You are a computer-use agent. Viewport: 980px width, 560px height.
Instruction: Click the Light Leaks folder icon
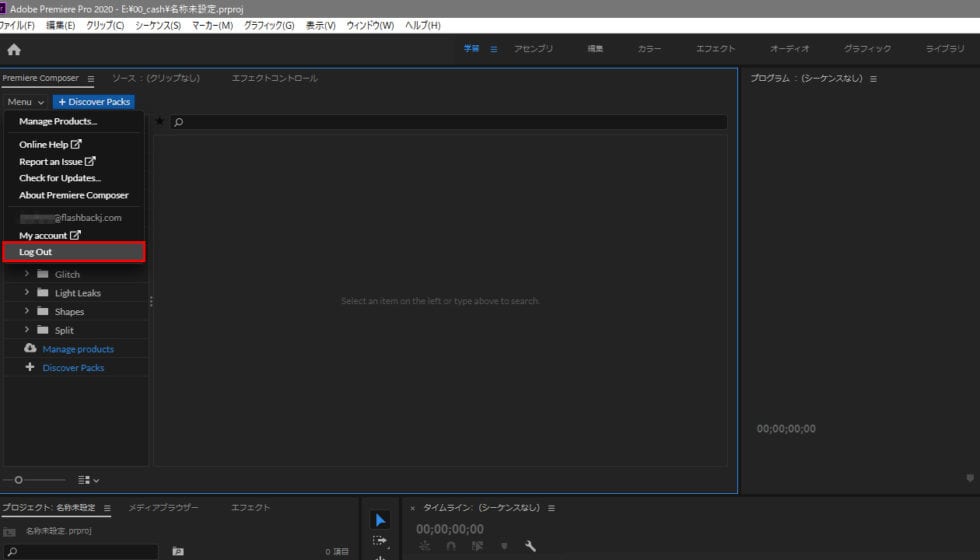point(43,292)
